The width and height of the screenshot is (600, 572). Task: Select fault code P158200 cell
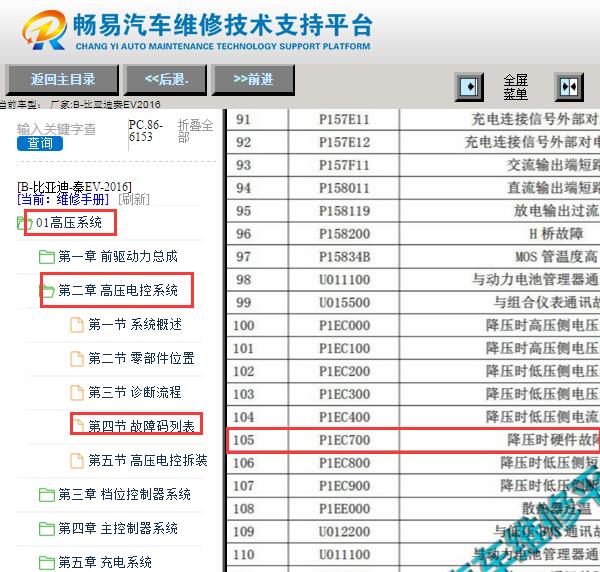point(344,234)
